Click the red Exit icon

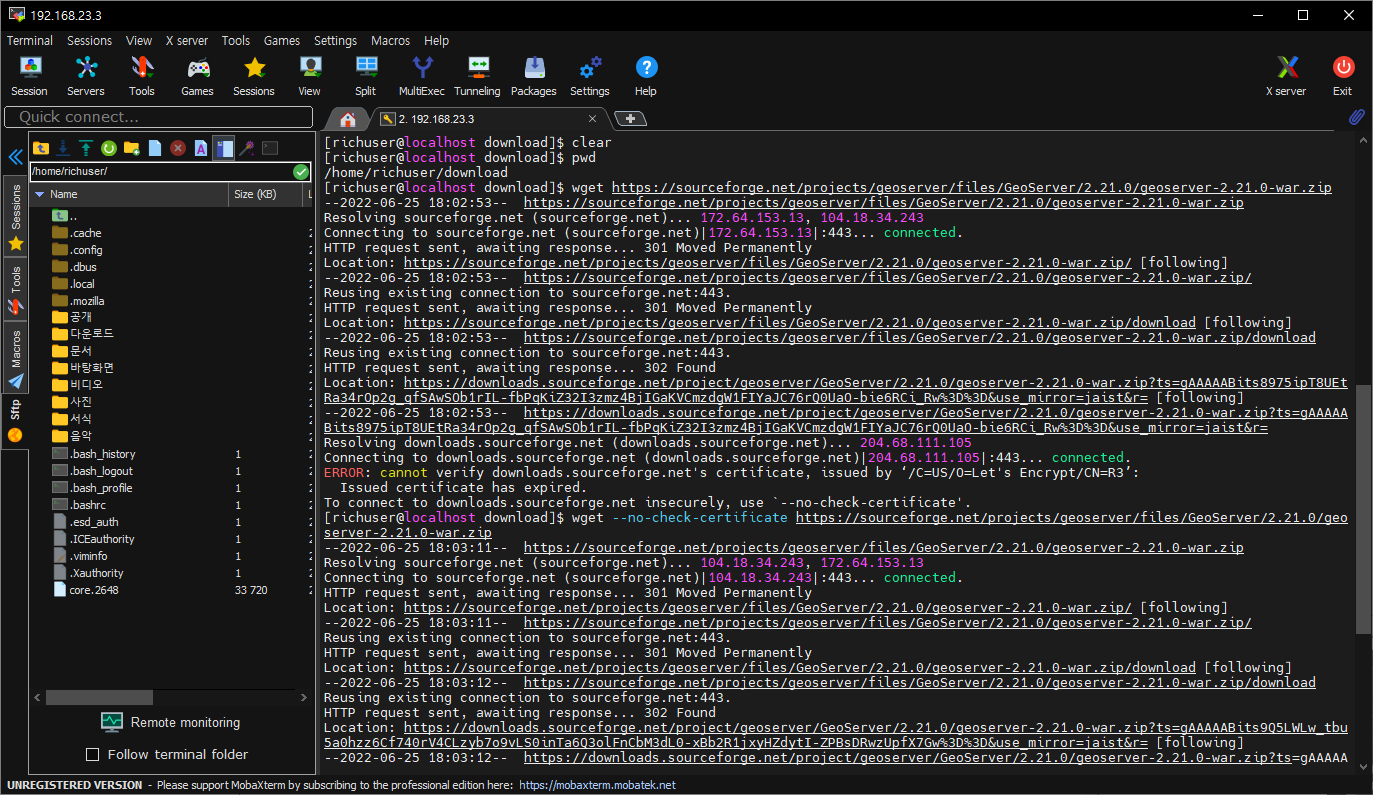pos(1343,76)
